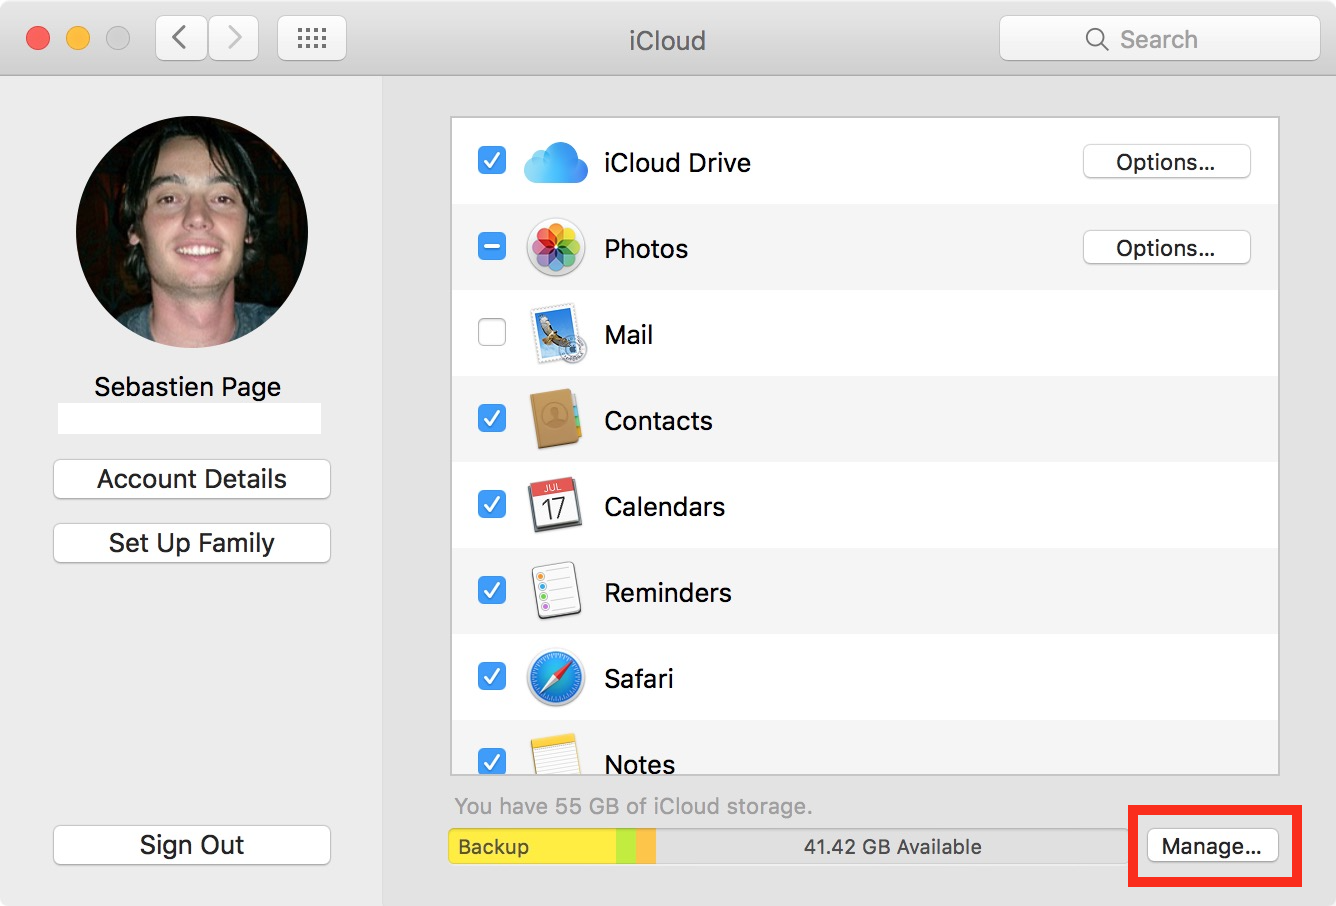Open Account Details
Viewport: 1336px width, 906px height.
pyautogui.click(x=192, y=479)
